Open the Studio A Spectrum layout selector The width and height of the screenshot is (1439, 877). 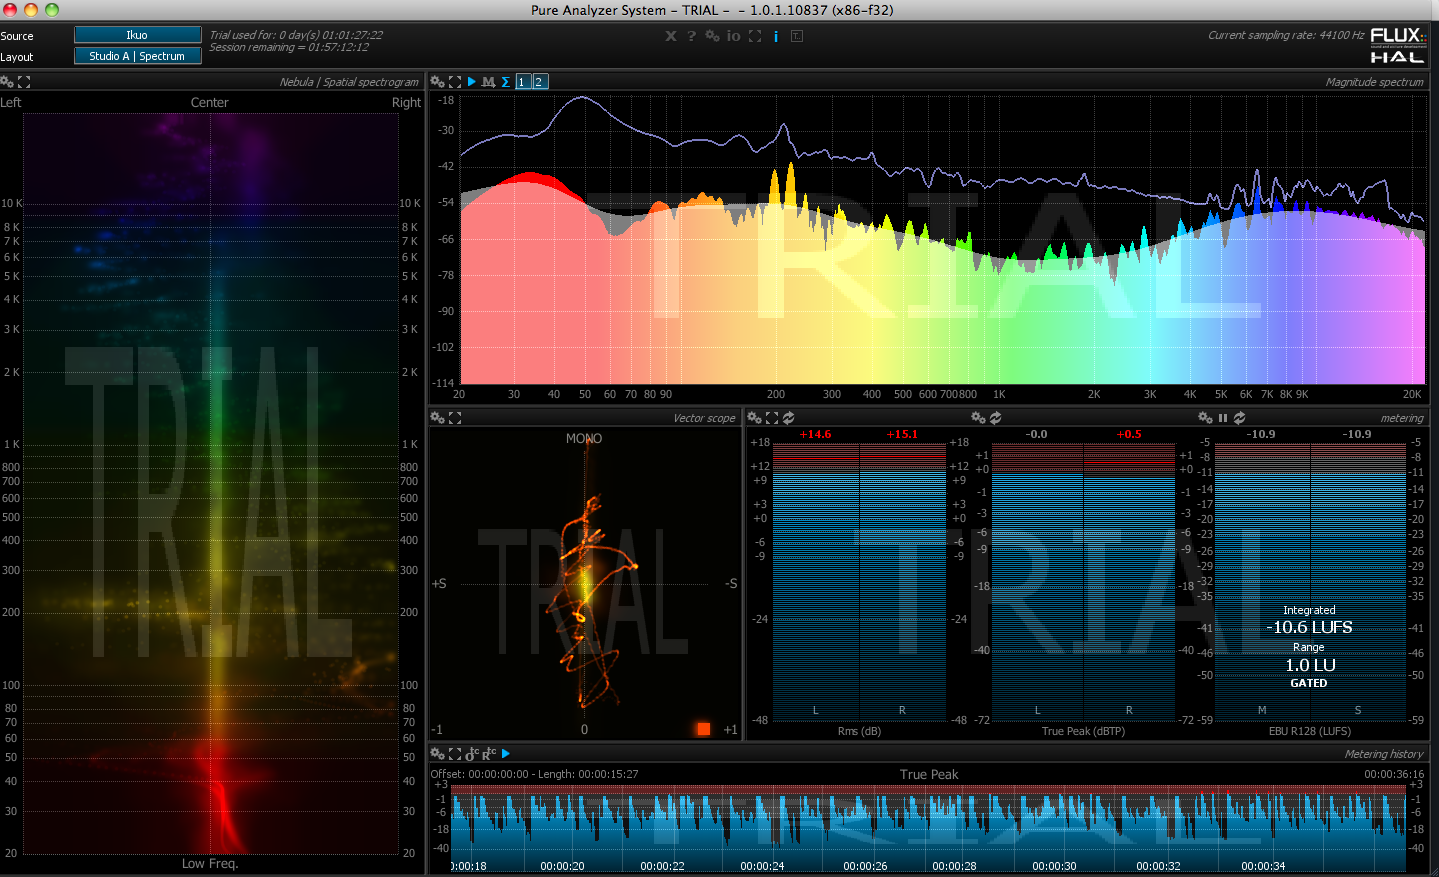pyautogui.click(x=137, y=55)
